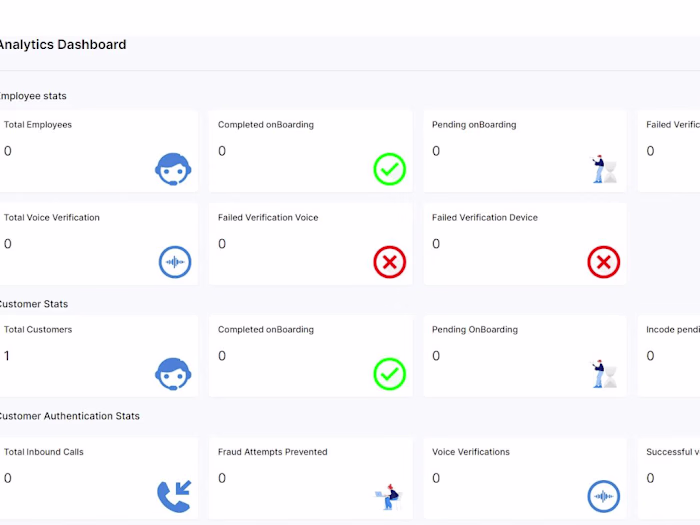Viewport: 700px width, 525px height.
Task: Click the headset agent icon in Total Employees card
Action: coord(173,169)
